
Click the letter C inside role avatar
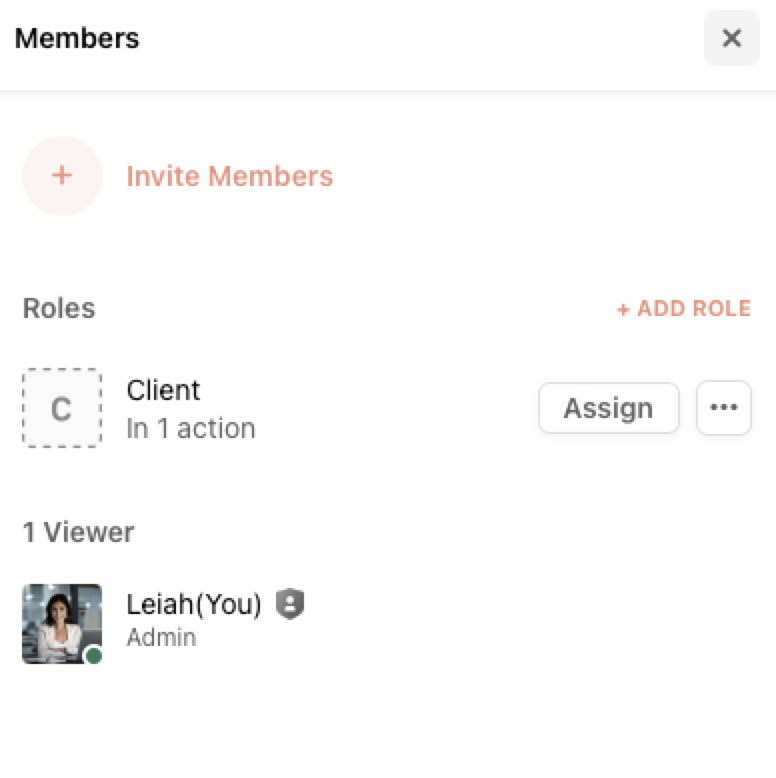click(62, 409)
